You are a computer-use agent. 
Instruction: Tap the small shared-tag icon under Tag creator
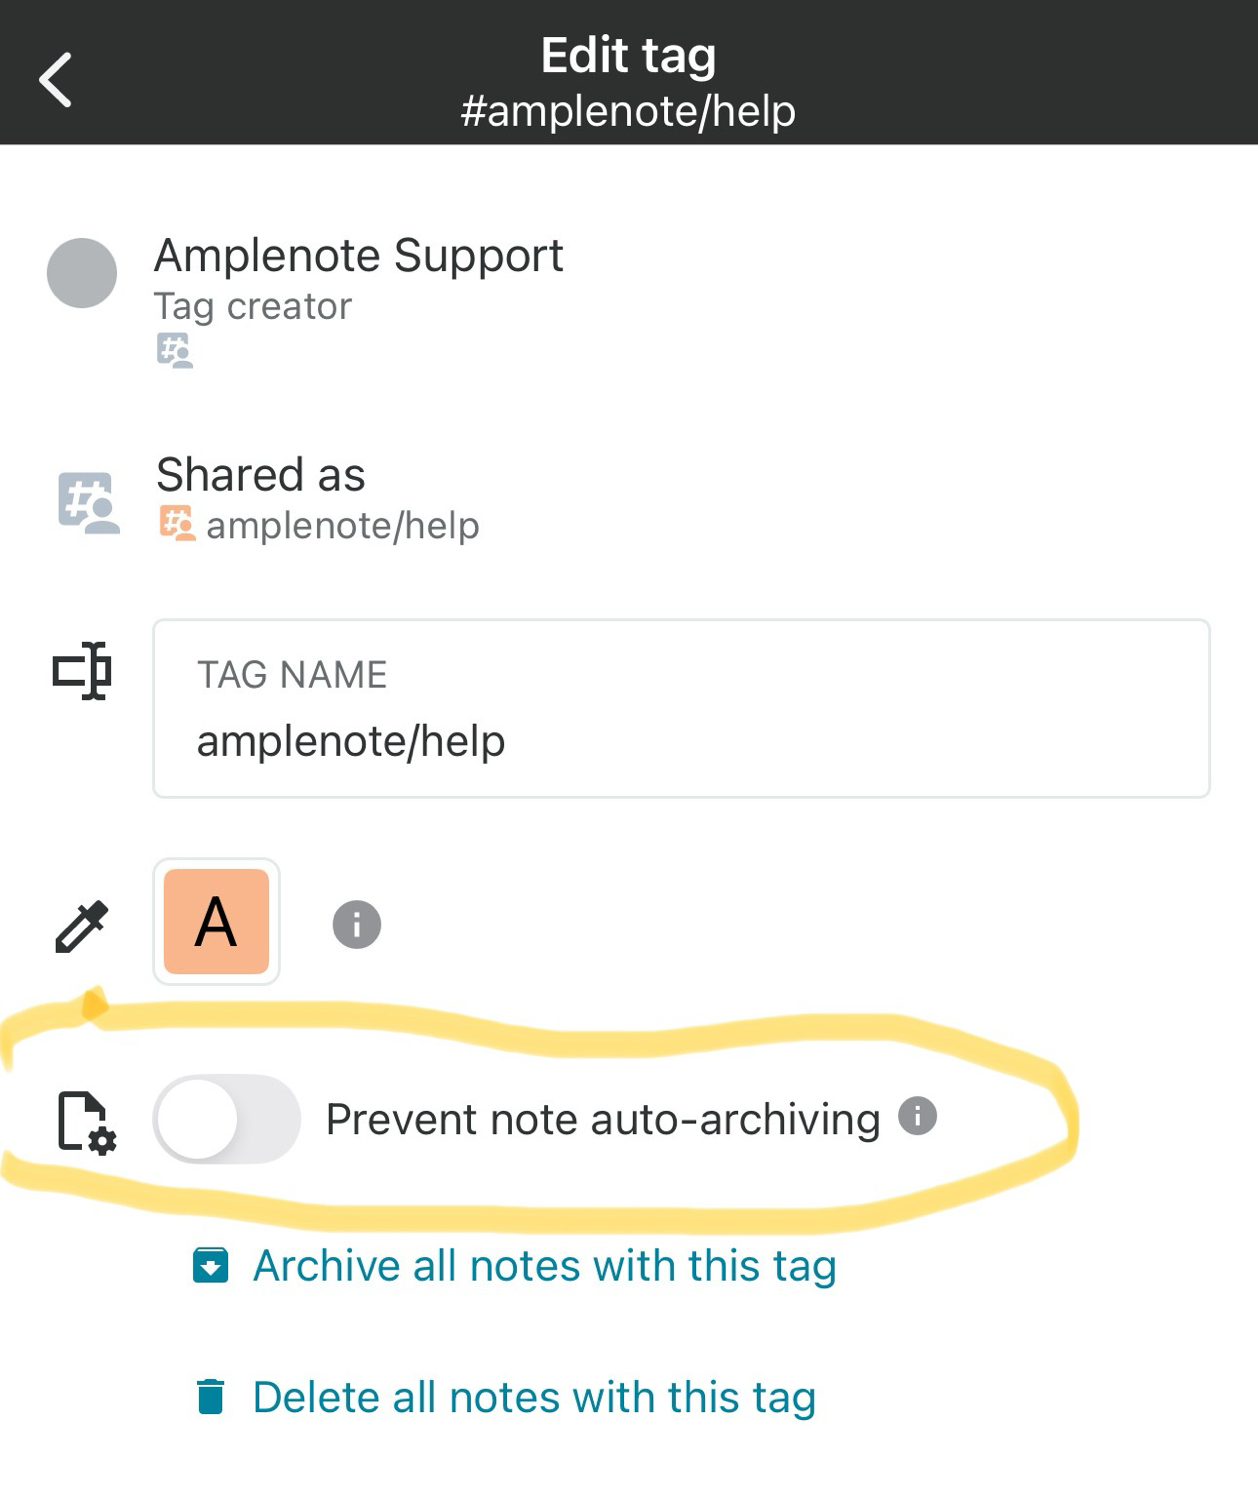[175, 351]
